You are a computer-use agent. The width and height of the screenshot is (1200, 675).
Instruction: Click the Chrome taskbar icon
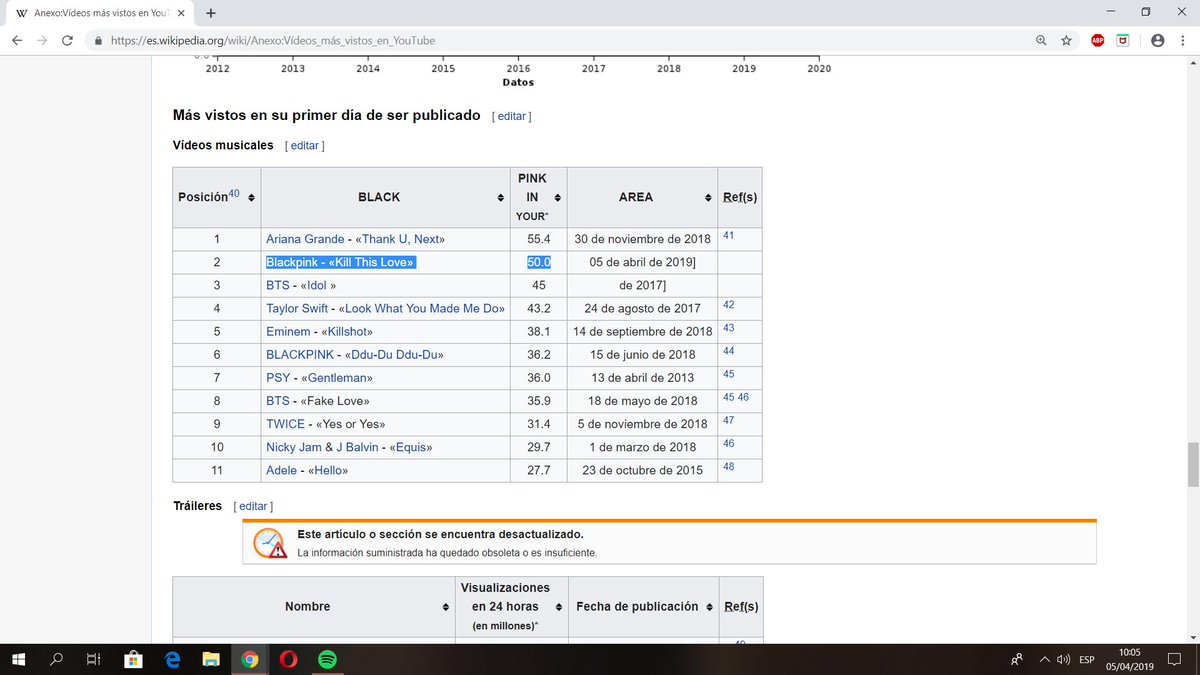250,659
